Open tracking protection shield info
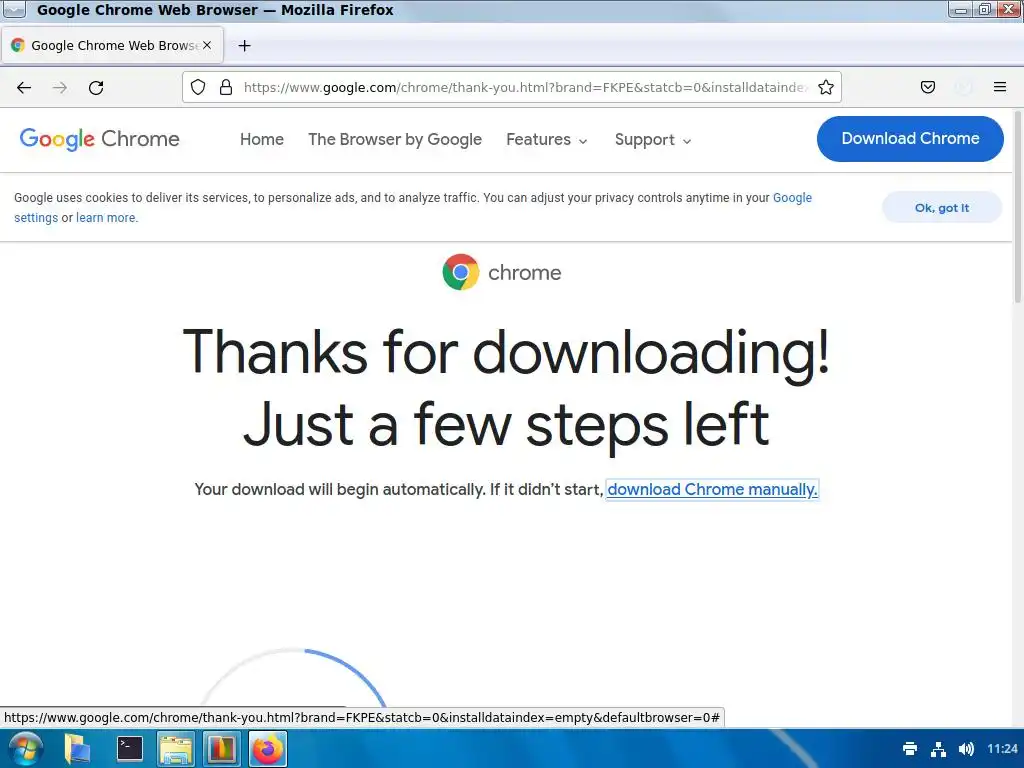This screenshot has width=1024, height=768. click(198, 87)
